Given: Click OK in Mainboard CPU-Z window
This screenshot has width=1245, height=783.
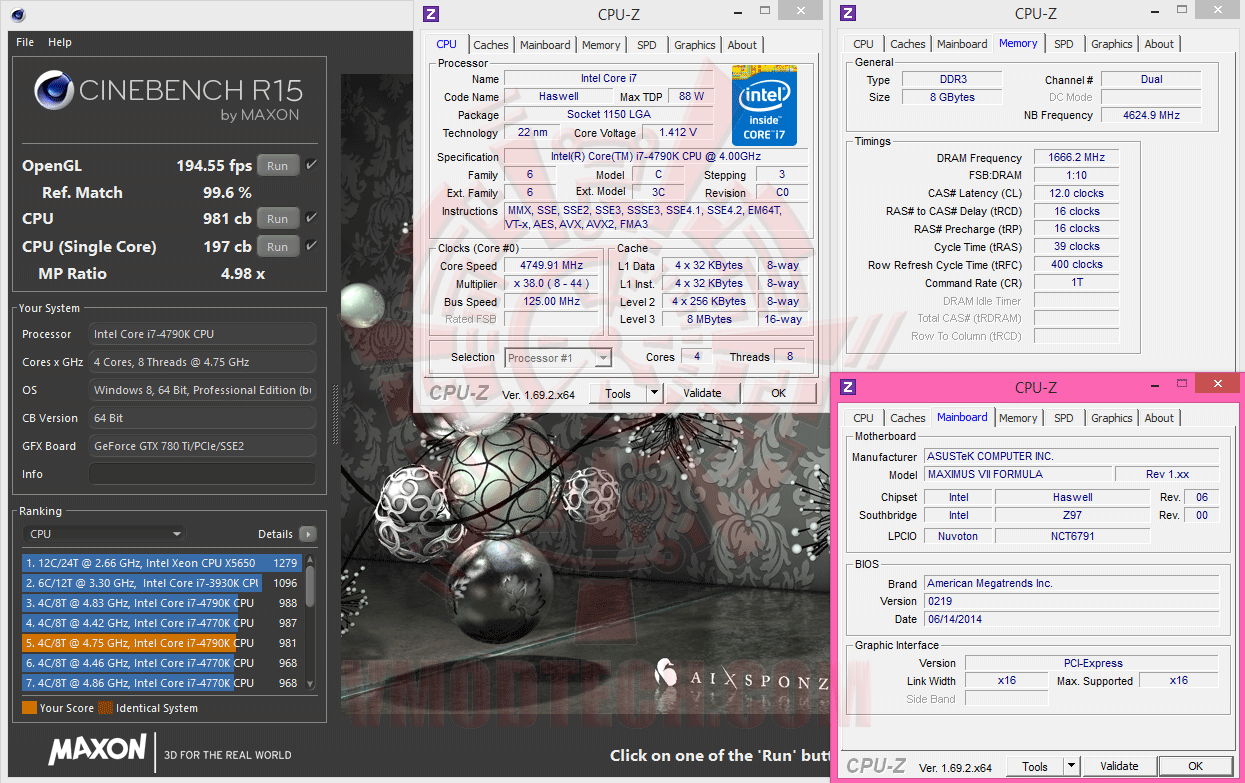Looking at the screenshot, I should click(1195, 767).
